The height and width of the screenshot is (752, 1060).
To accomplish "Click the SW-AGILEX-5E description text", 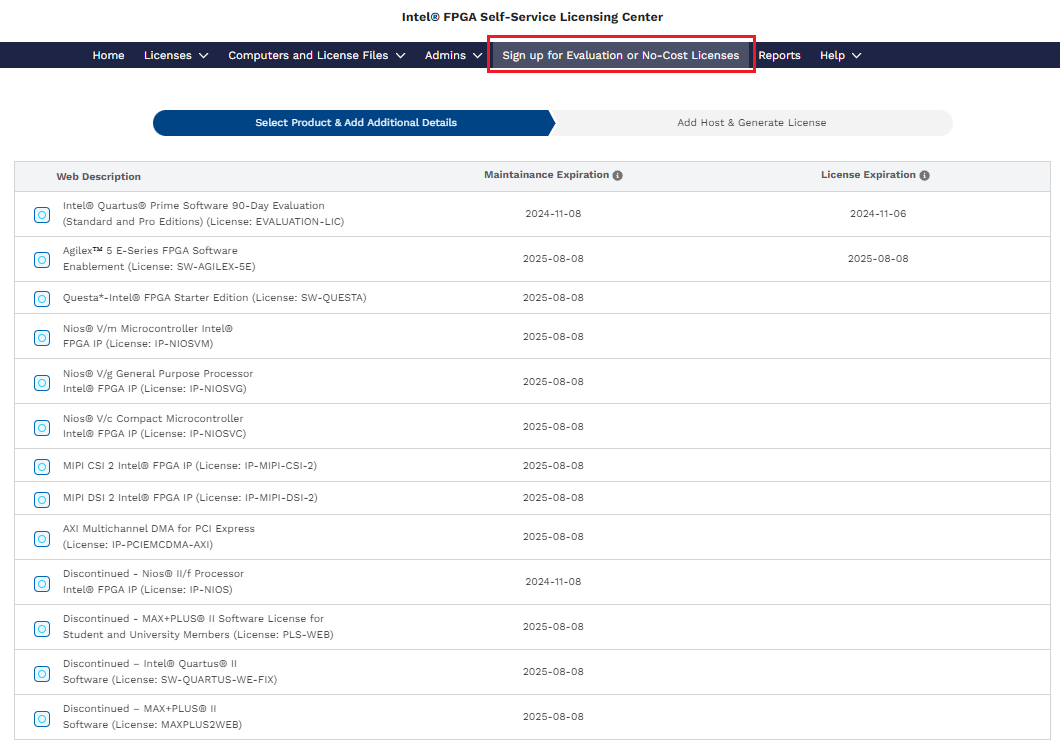I will coord(159,258).
